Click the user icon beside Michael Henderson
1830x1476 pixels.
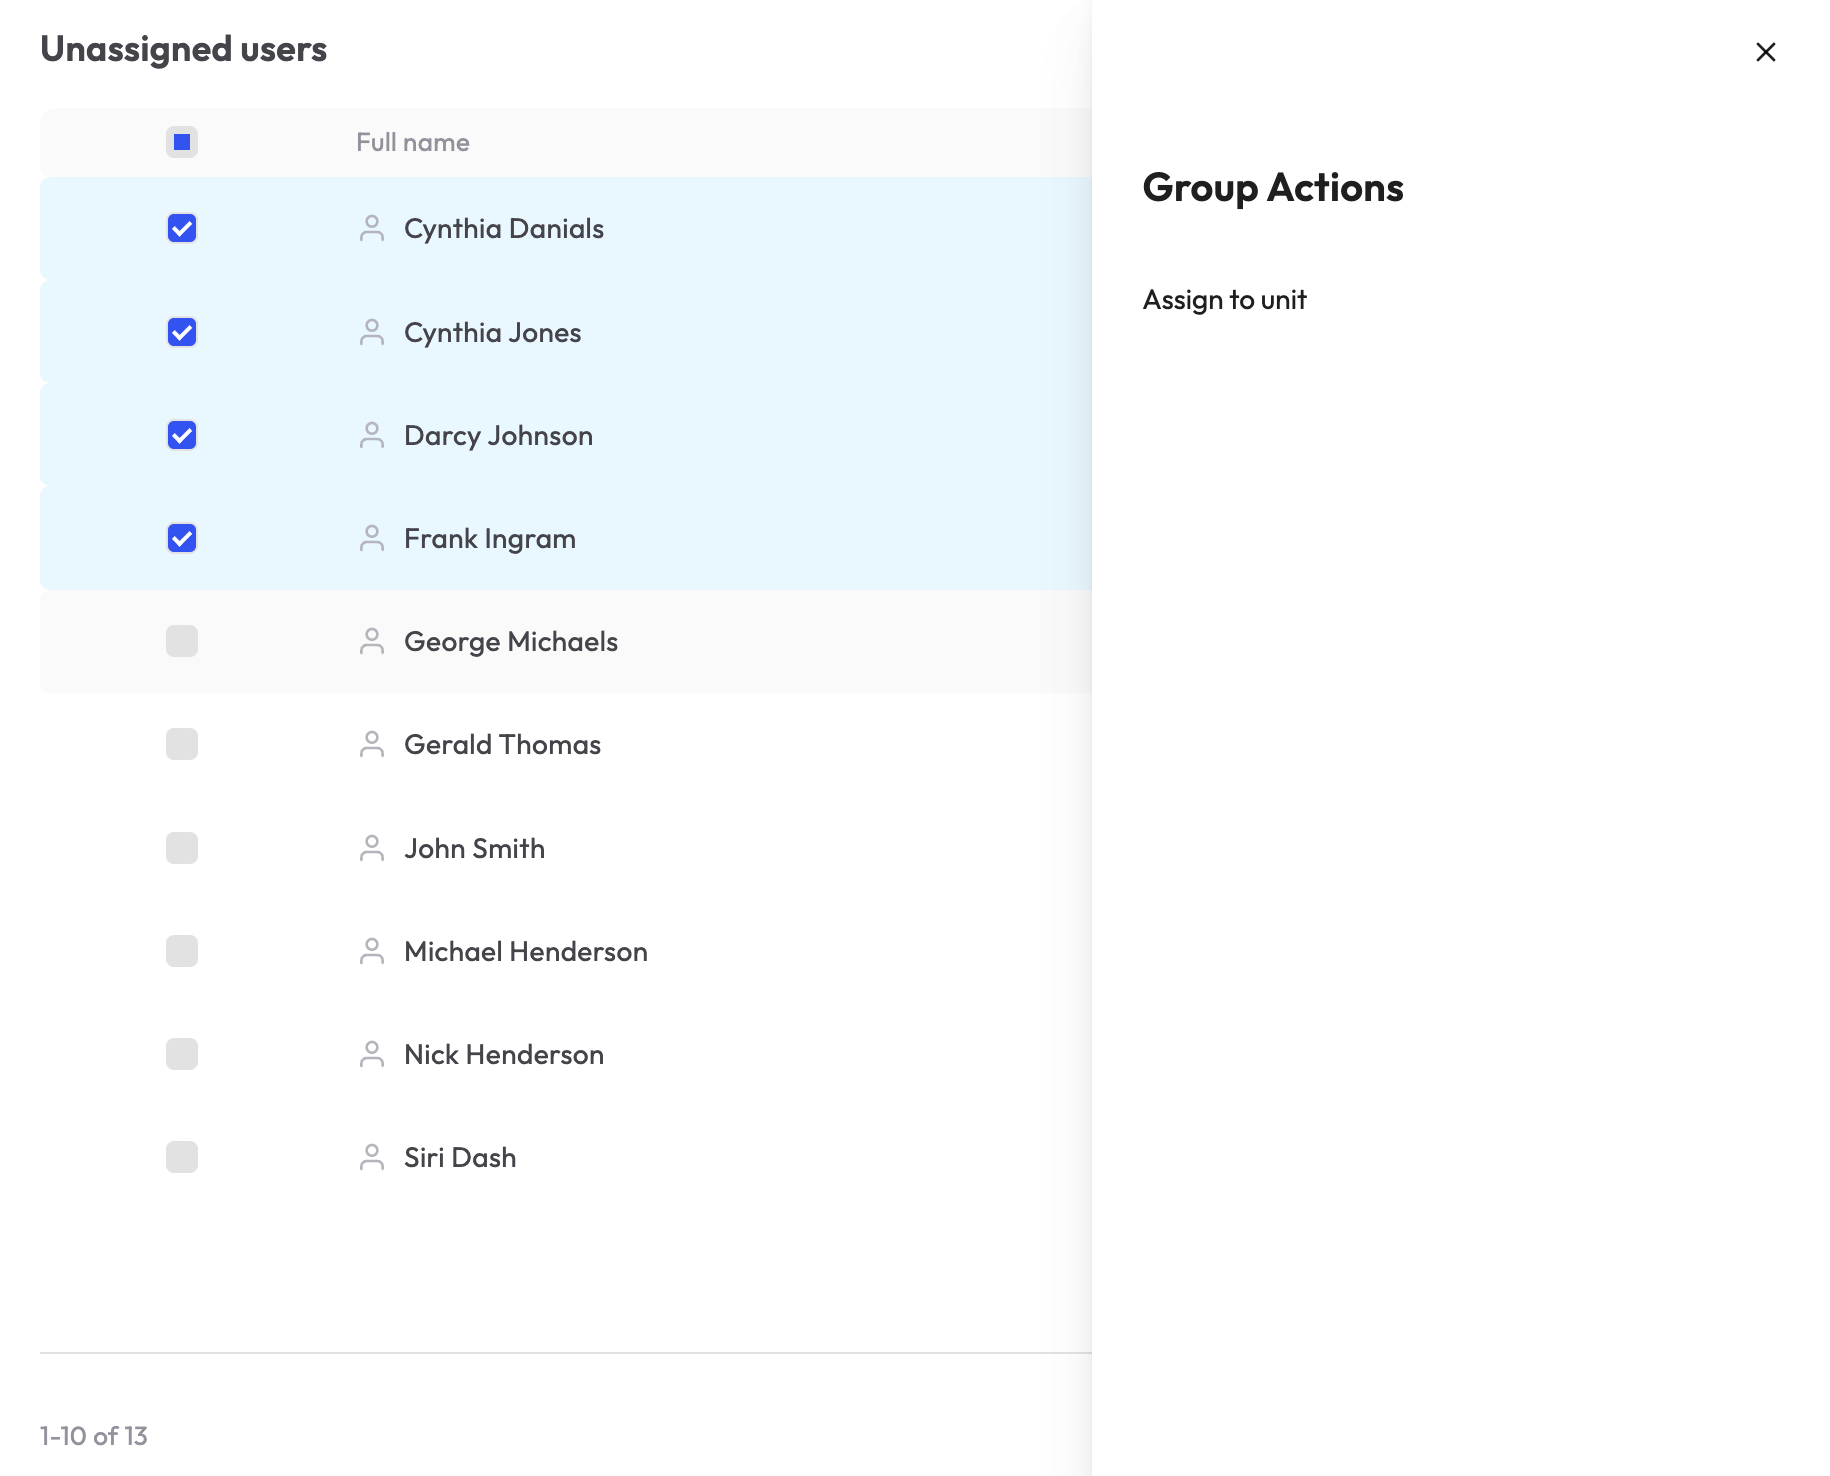pos(372,951)
